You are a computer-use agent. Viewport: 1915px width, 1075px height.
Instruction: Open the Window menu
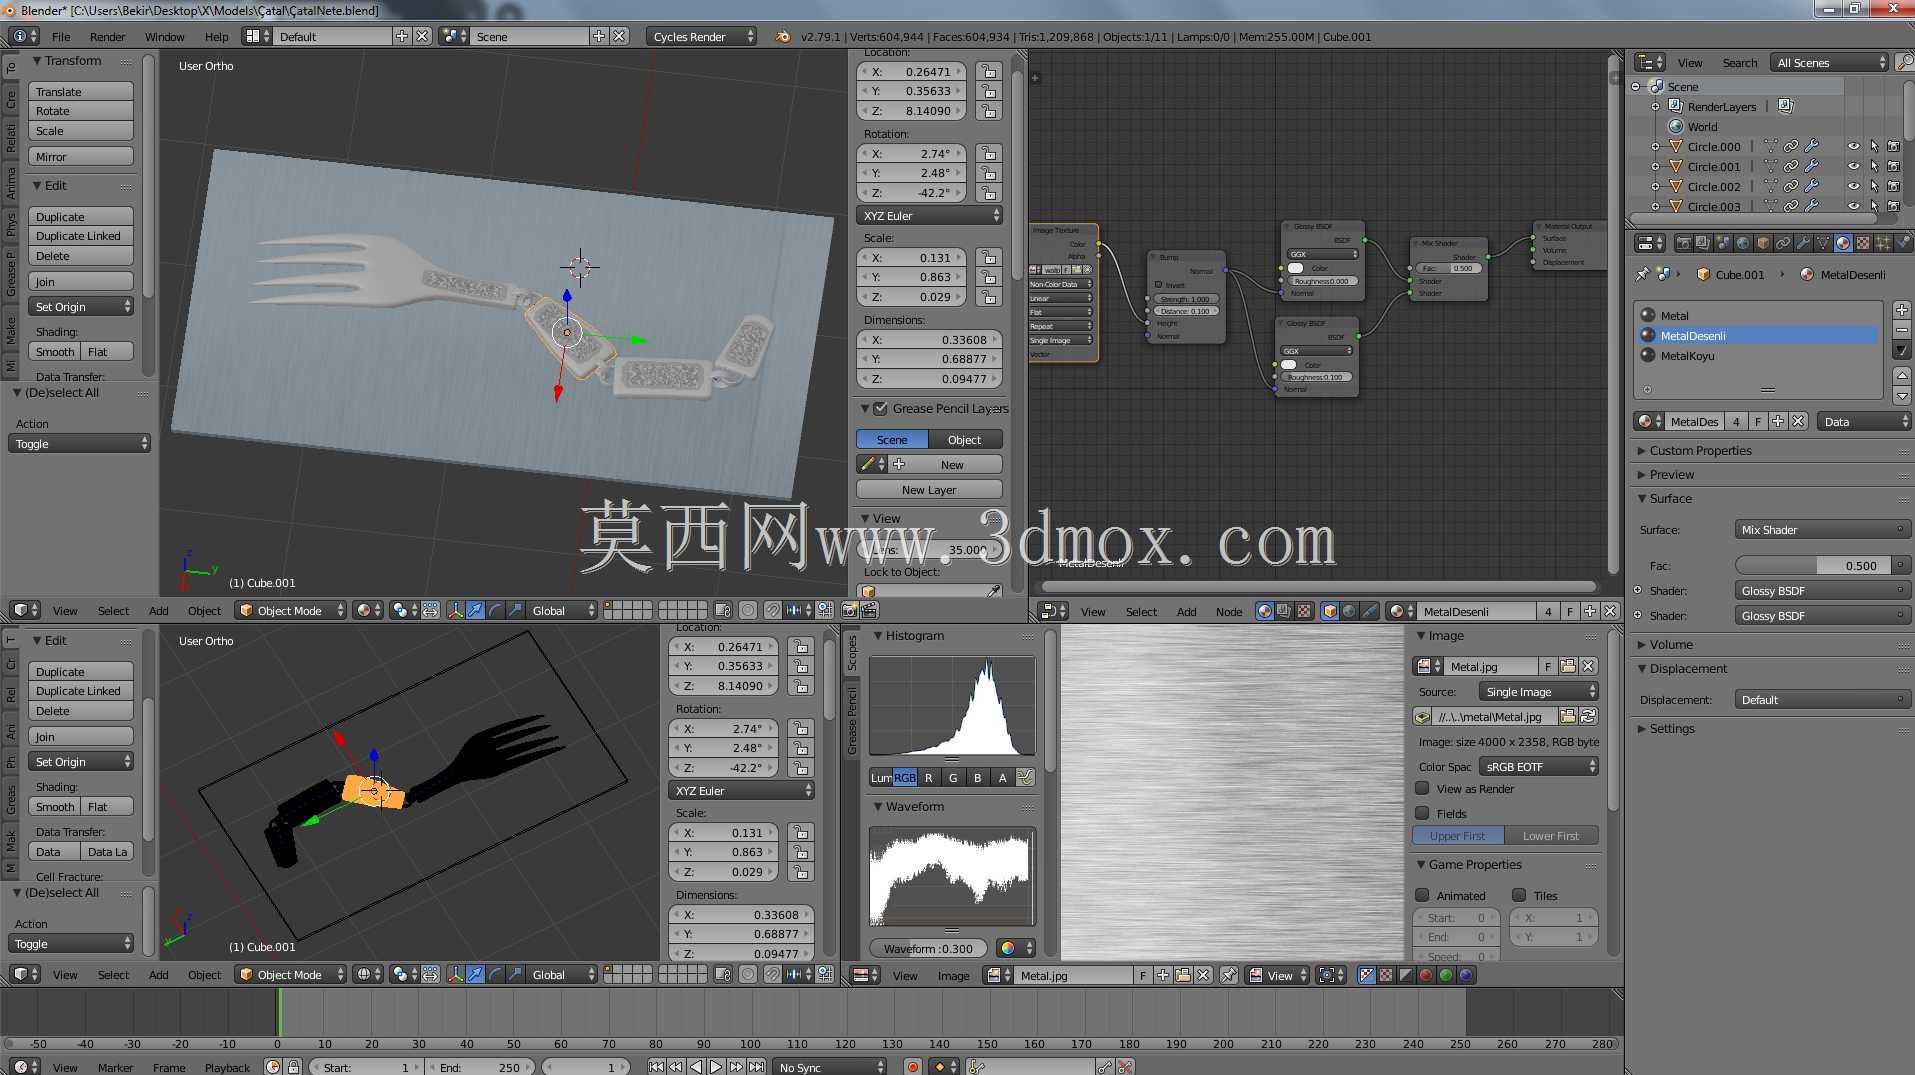coord(164,36)
